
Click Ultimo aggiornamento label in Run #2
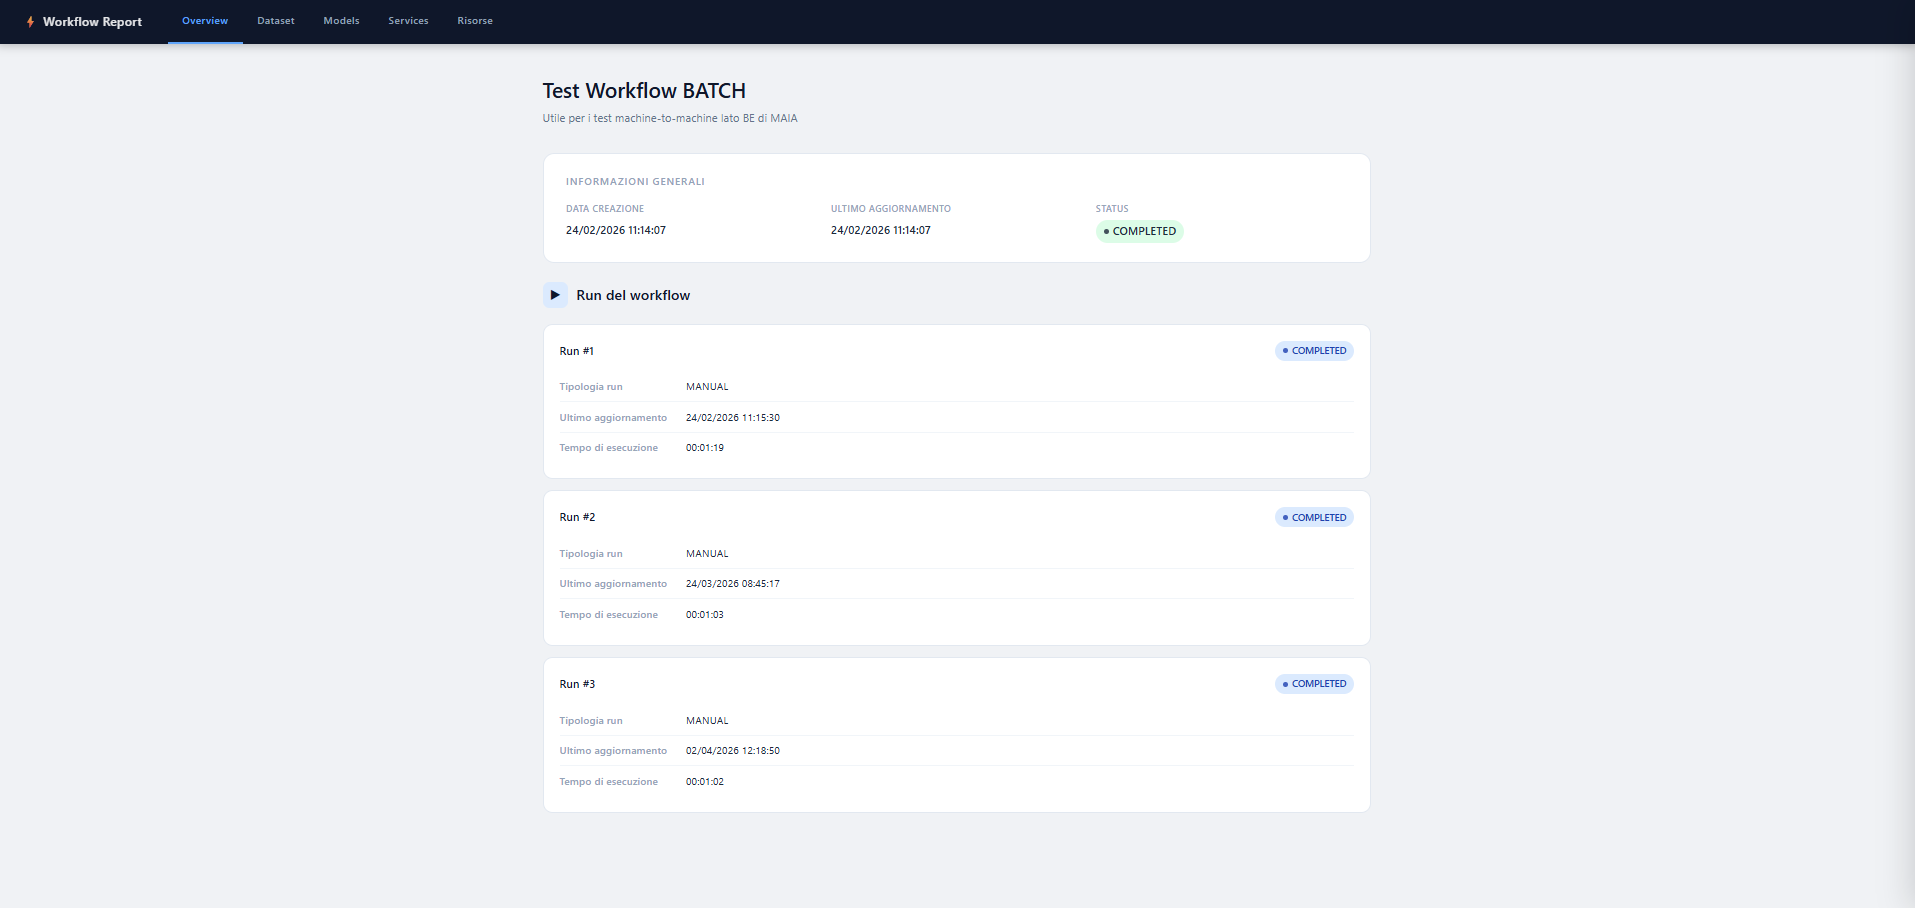point(613,584)
